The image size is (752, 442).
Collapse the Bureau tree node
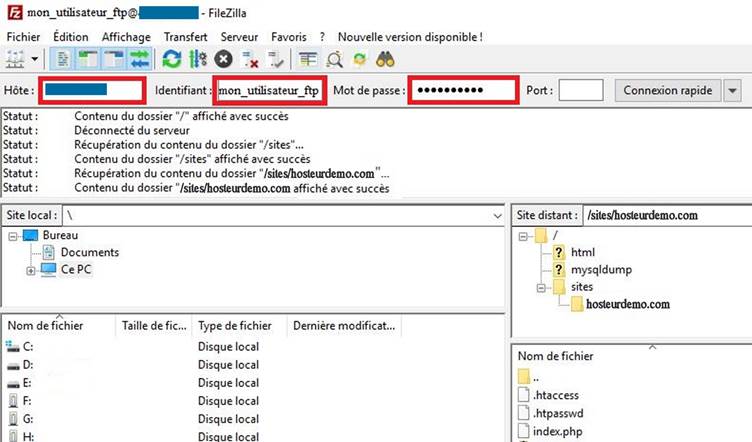pyautogui.click(x=13, y=236)
